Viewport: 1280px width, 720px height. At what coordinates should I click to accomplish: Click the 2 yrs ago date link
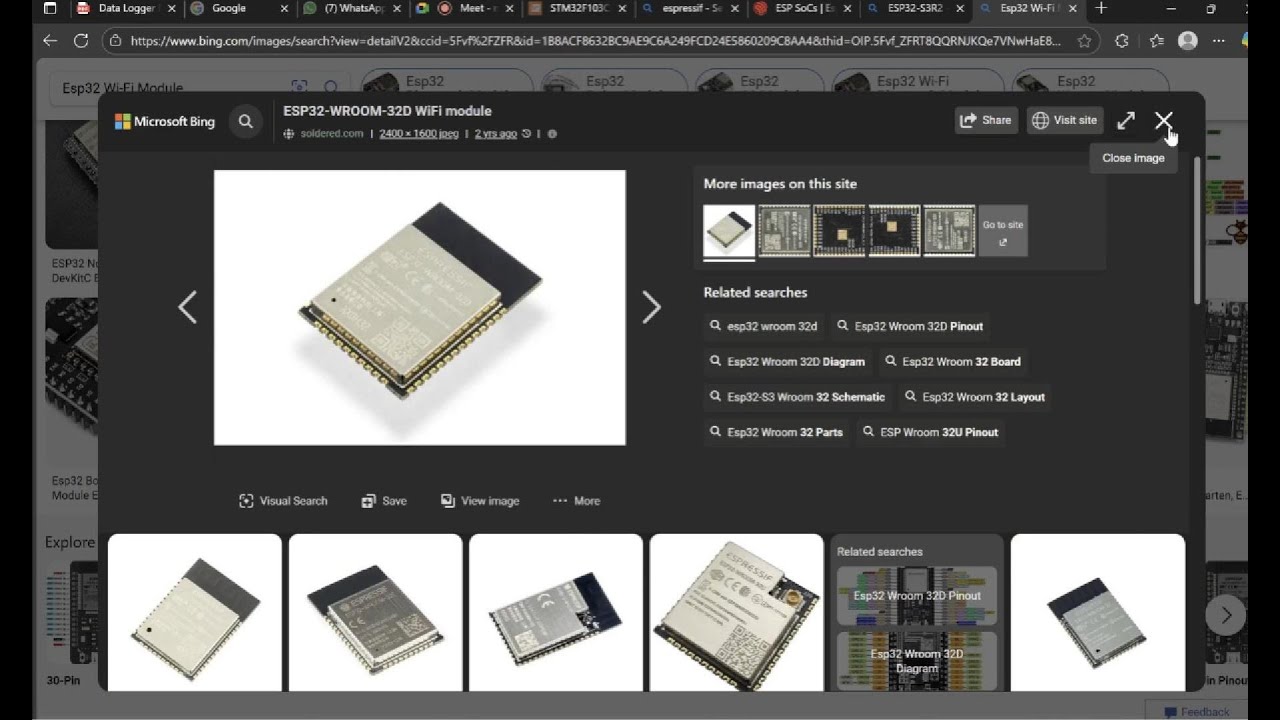496,133
